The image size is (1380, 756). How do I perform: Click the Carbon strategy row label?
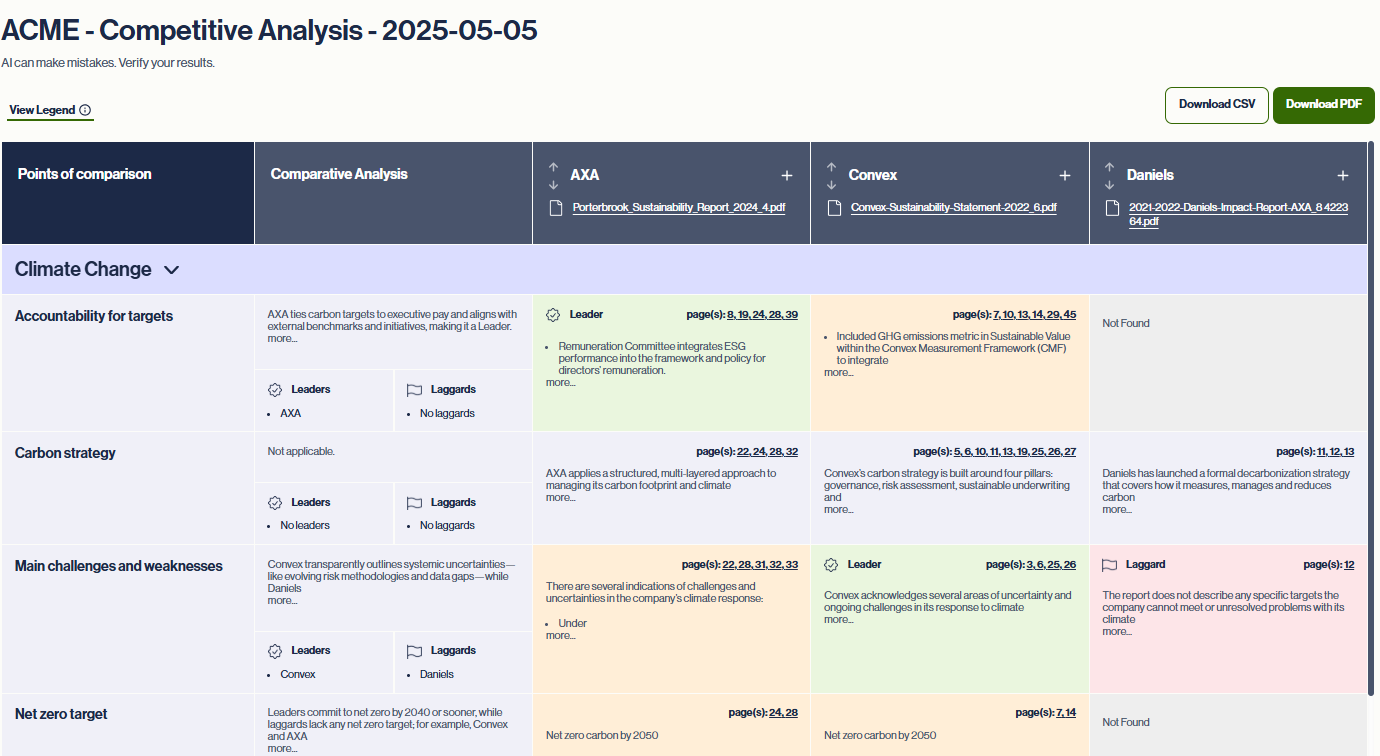point(65,453)
